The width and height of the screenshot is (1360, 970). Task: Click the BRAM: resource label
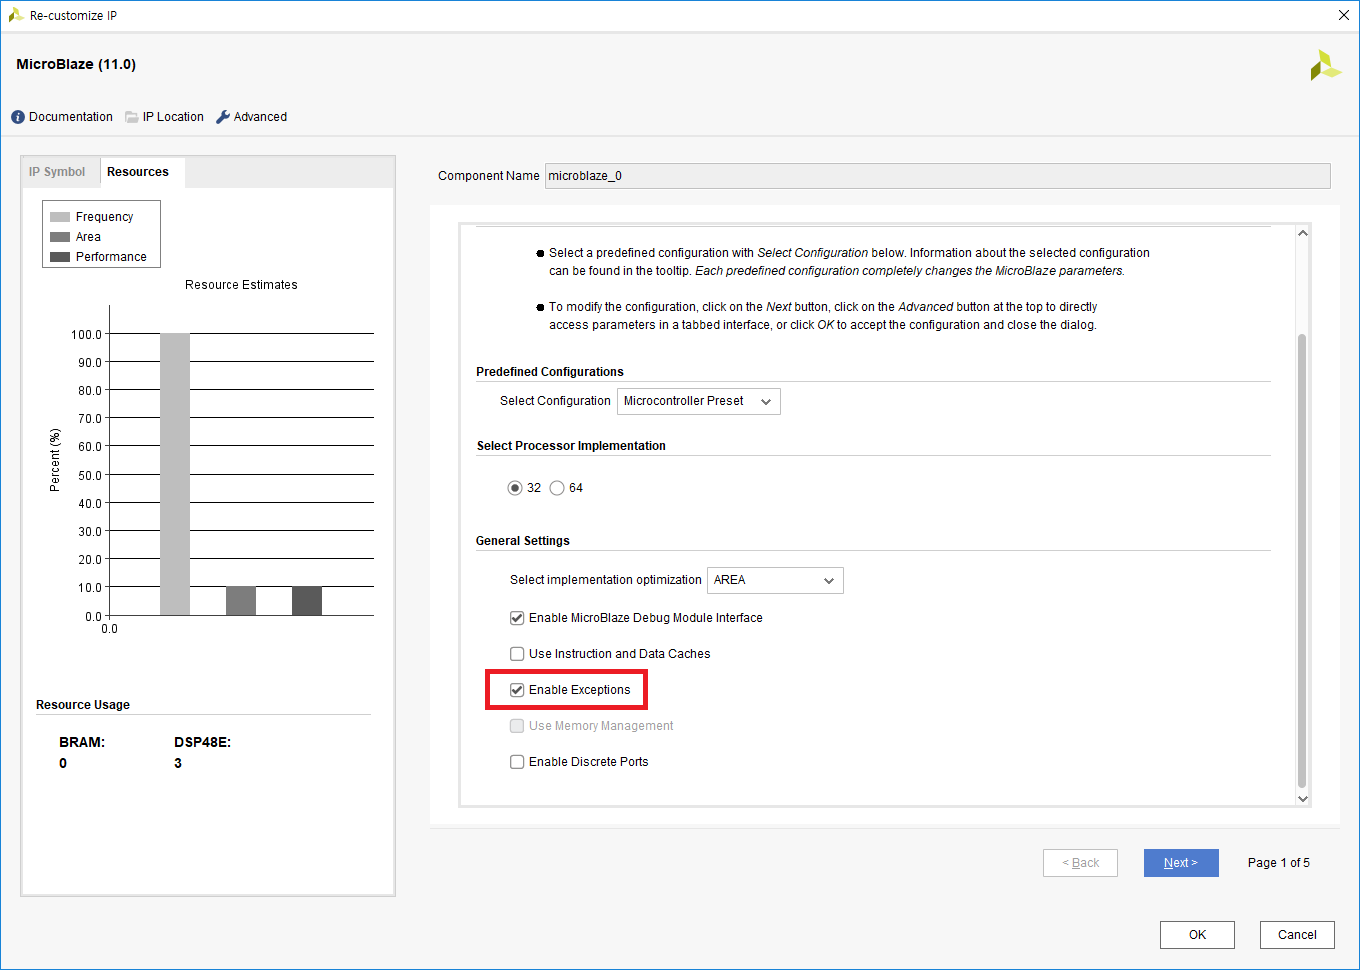82,743
